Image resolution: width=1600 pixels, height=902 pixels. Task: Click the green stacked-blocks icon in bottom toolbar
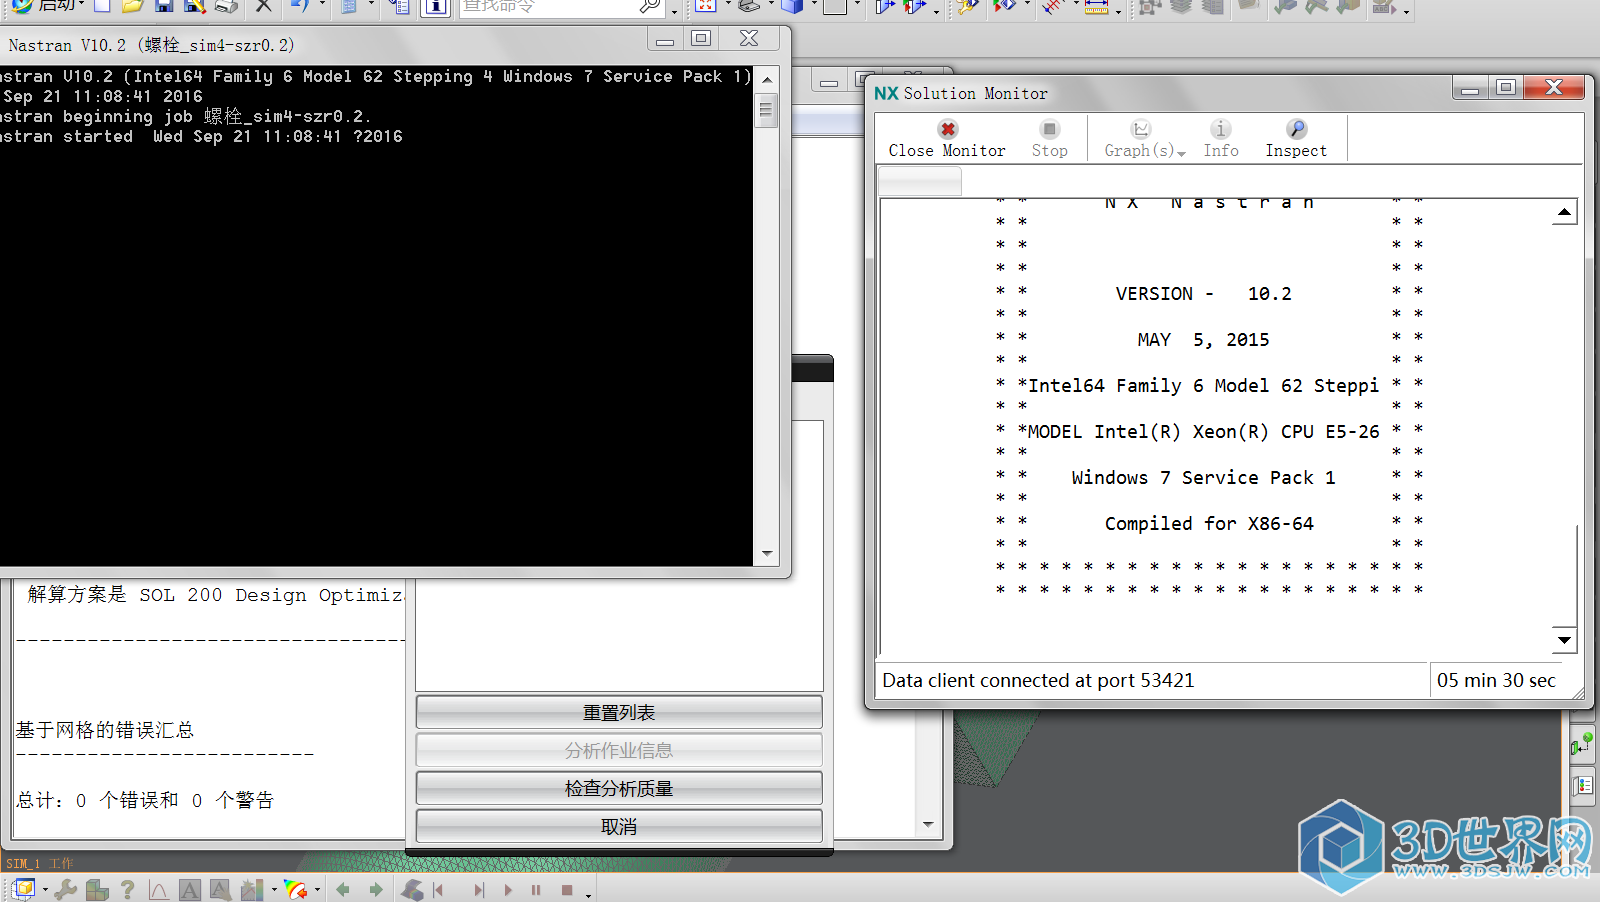tap(97, 889)
